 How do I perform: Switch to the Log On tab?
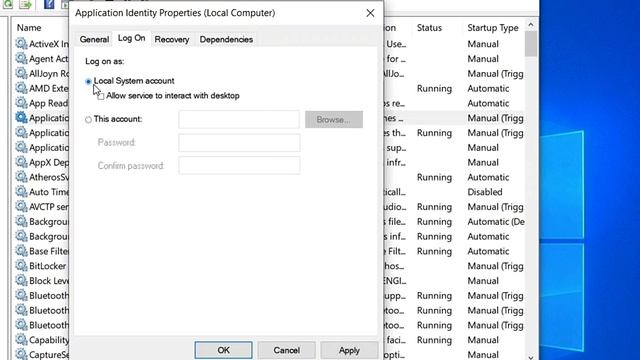coord(131,38)
